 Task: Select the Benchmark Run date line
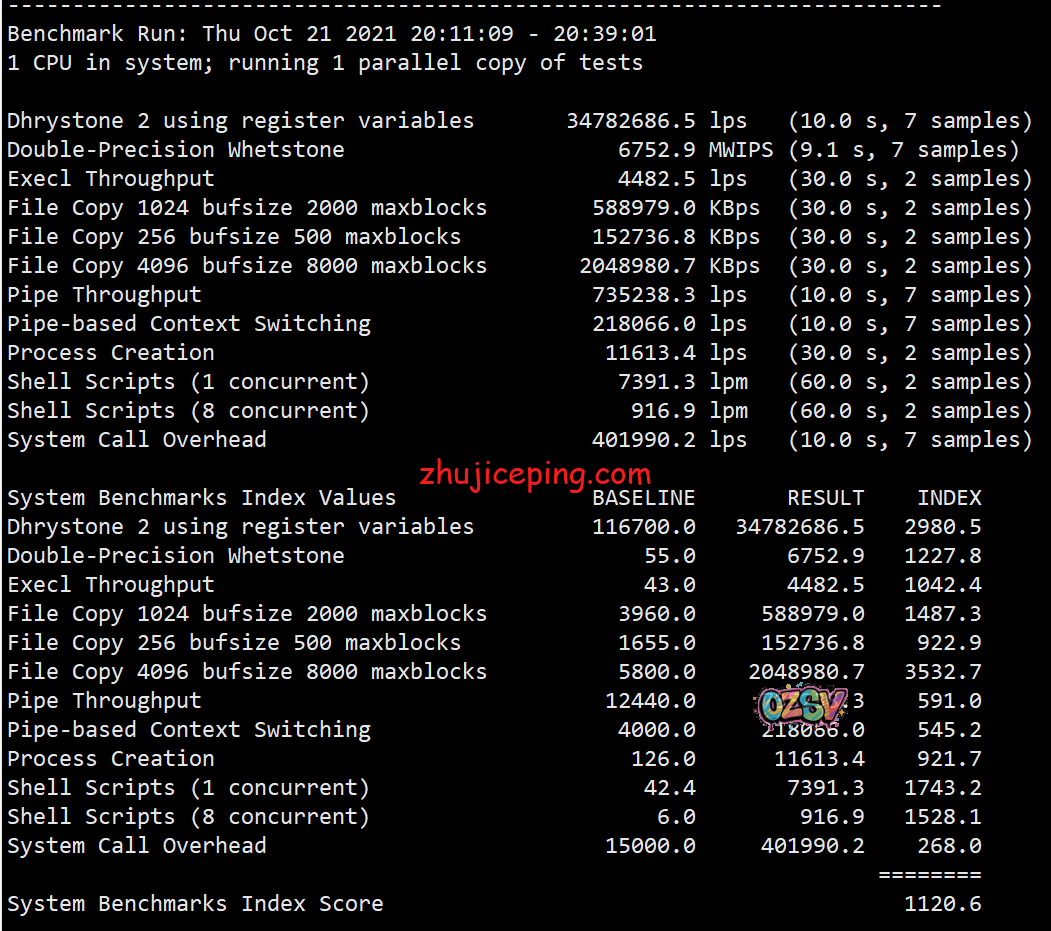click(x=331, y=34)
